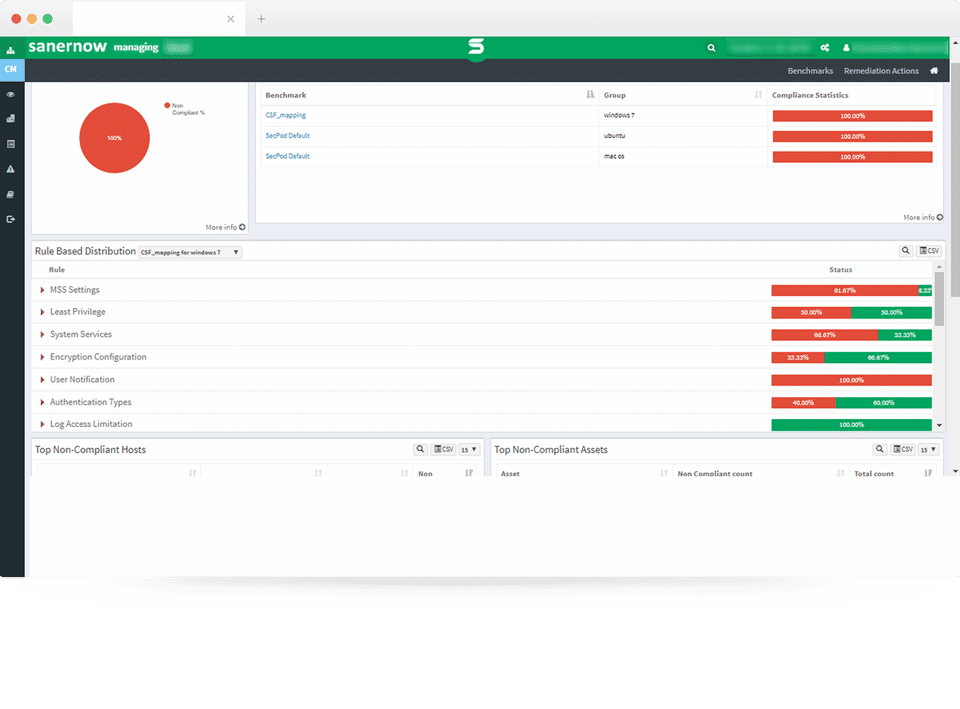960x709 pixels.
Task: Click the logout icon in sidebar
Action: point(10,219)
